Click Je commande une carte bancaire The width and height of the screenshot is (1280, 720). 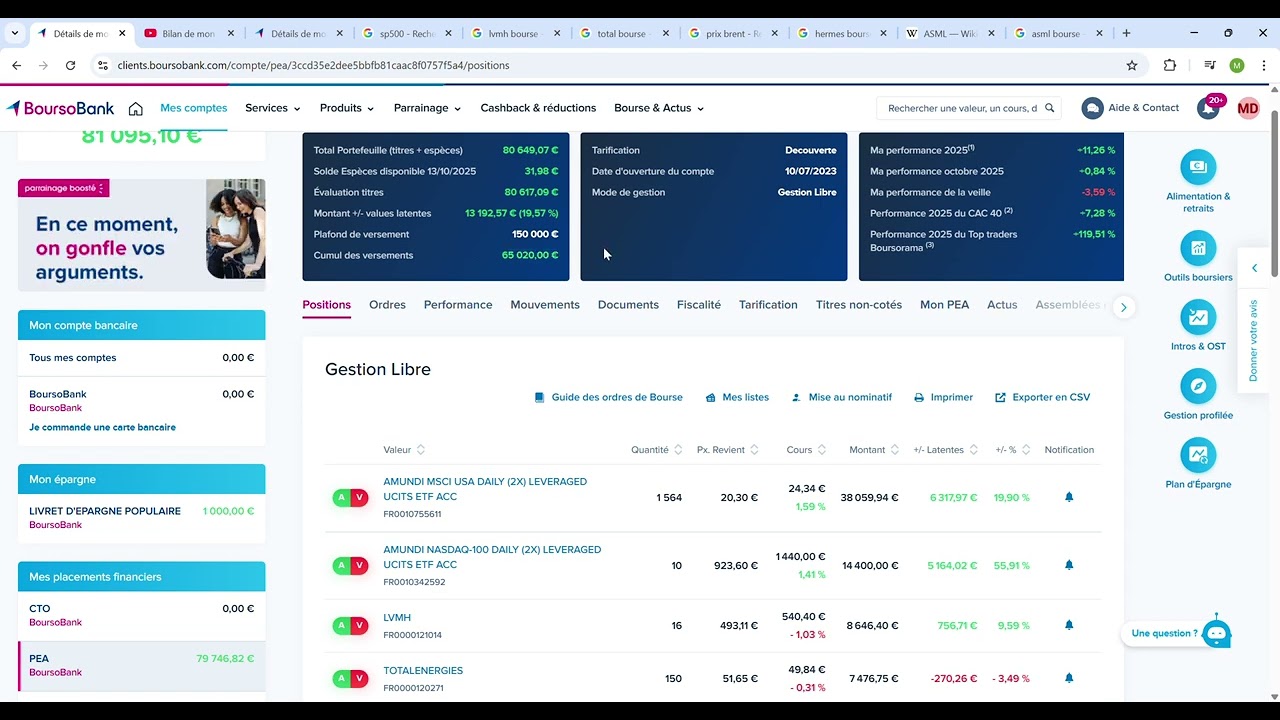(102, 427)
